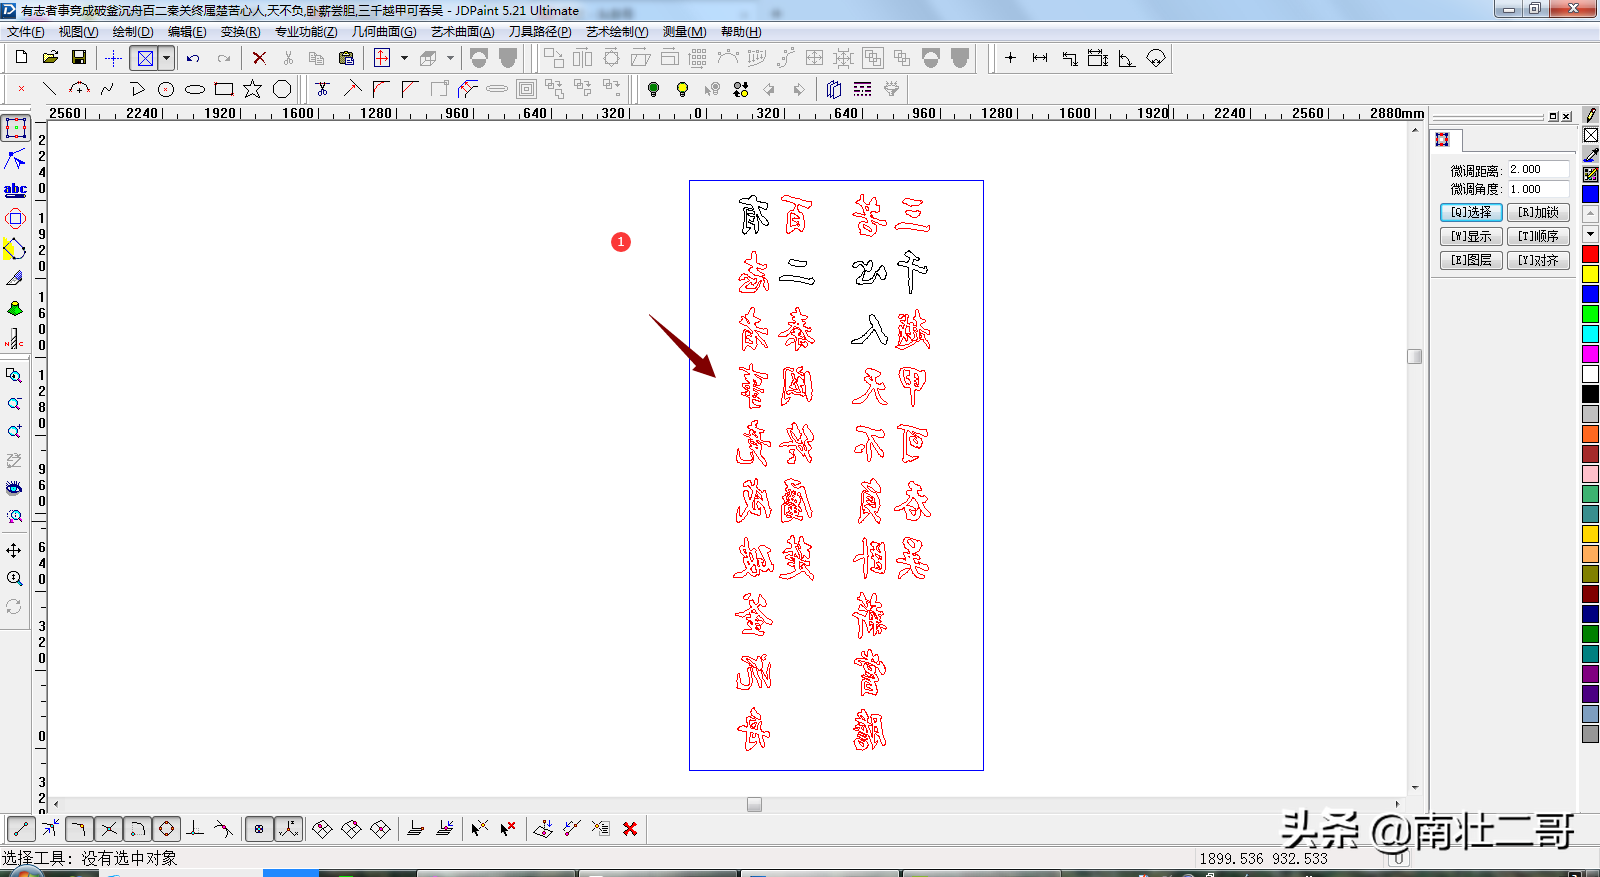Expand the view mode dropdown arrow

pyautogui.click(x=167, y=58)
